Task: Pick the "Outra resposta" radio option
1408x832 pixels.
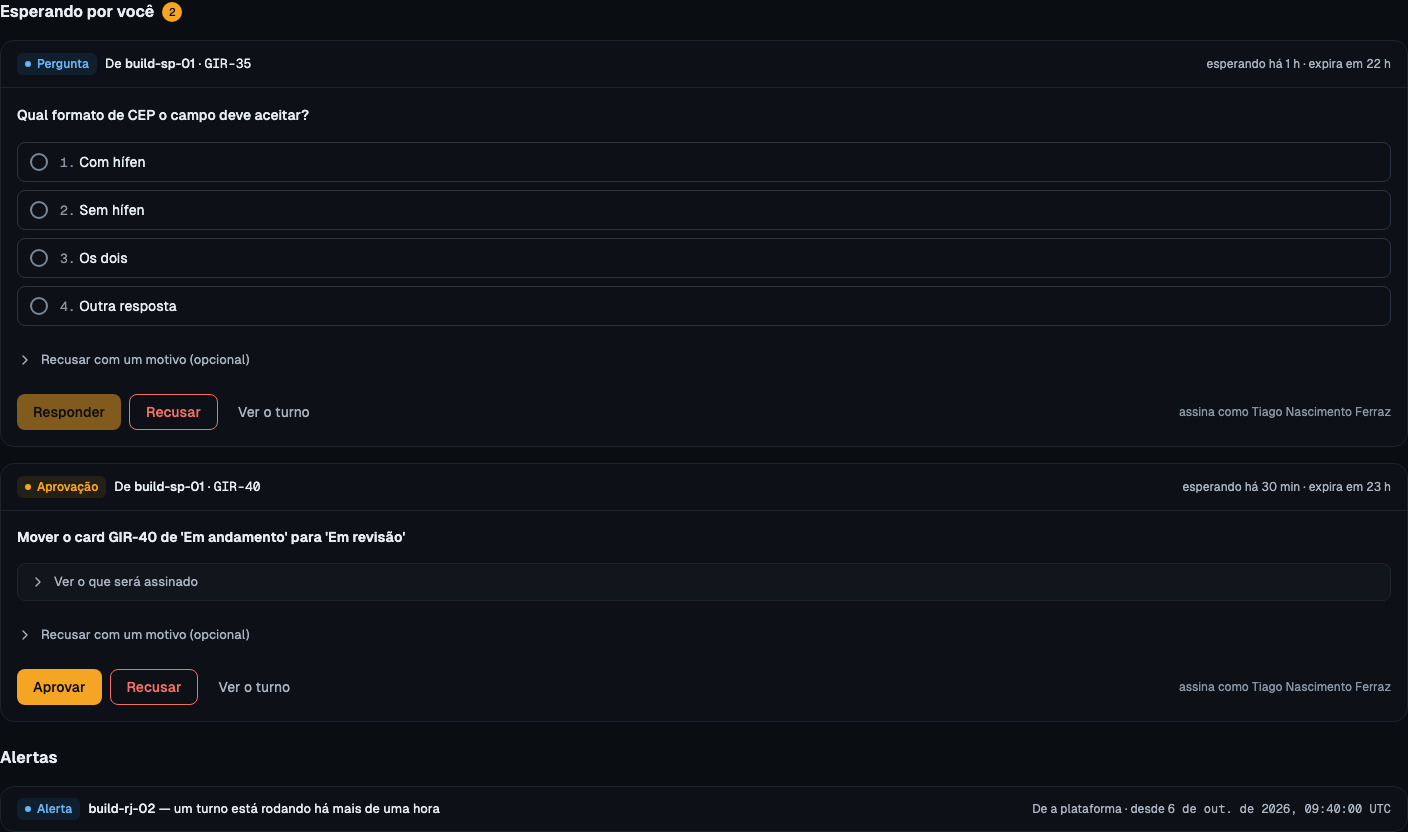Action: [703, 306]
